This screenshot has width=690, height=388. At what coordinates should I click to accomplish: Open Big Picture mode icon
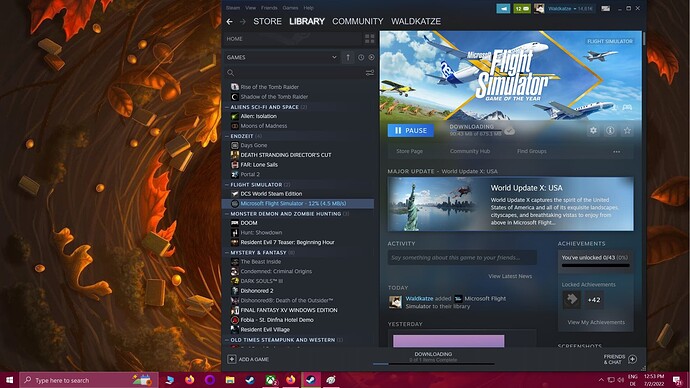click(x=606, y=8)
